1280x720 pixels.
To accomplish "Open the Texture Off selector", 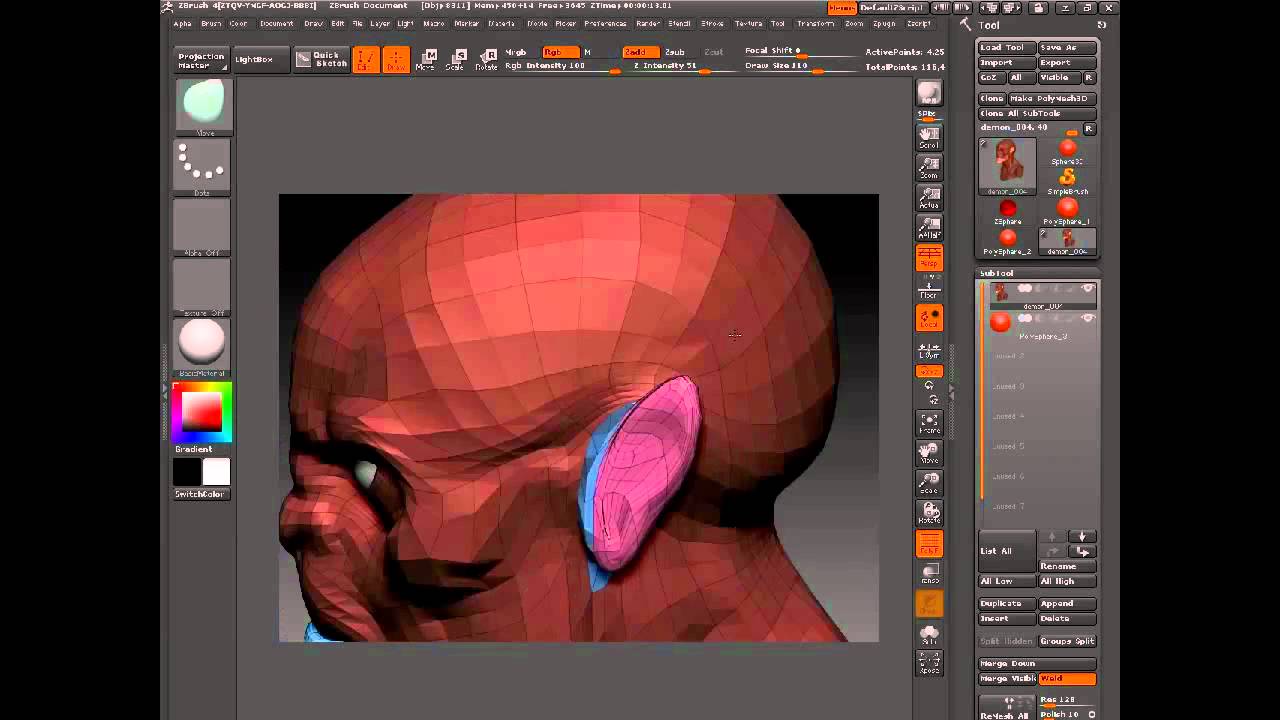I will 203,287.
